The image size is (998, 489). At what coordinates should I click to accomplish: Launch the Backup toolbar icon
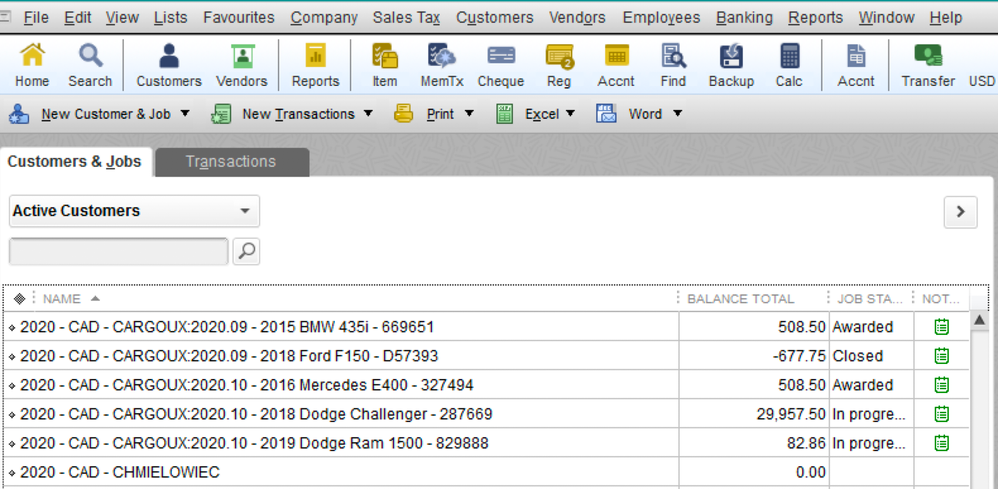[731, 65]
